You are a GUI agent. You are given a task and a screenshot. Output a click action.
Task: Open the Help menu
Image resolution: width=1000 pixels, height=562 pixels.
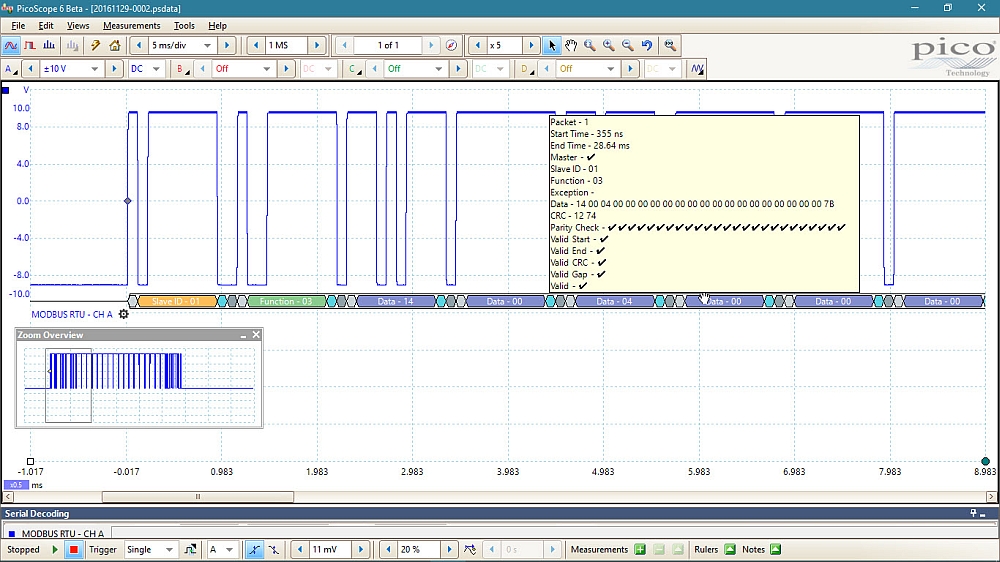(x=217, y=26)
